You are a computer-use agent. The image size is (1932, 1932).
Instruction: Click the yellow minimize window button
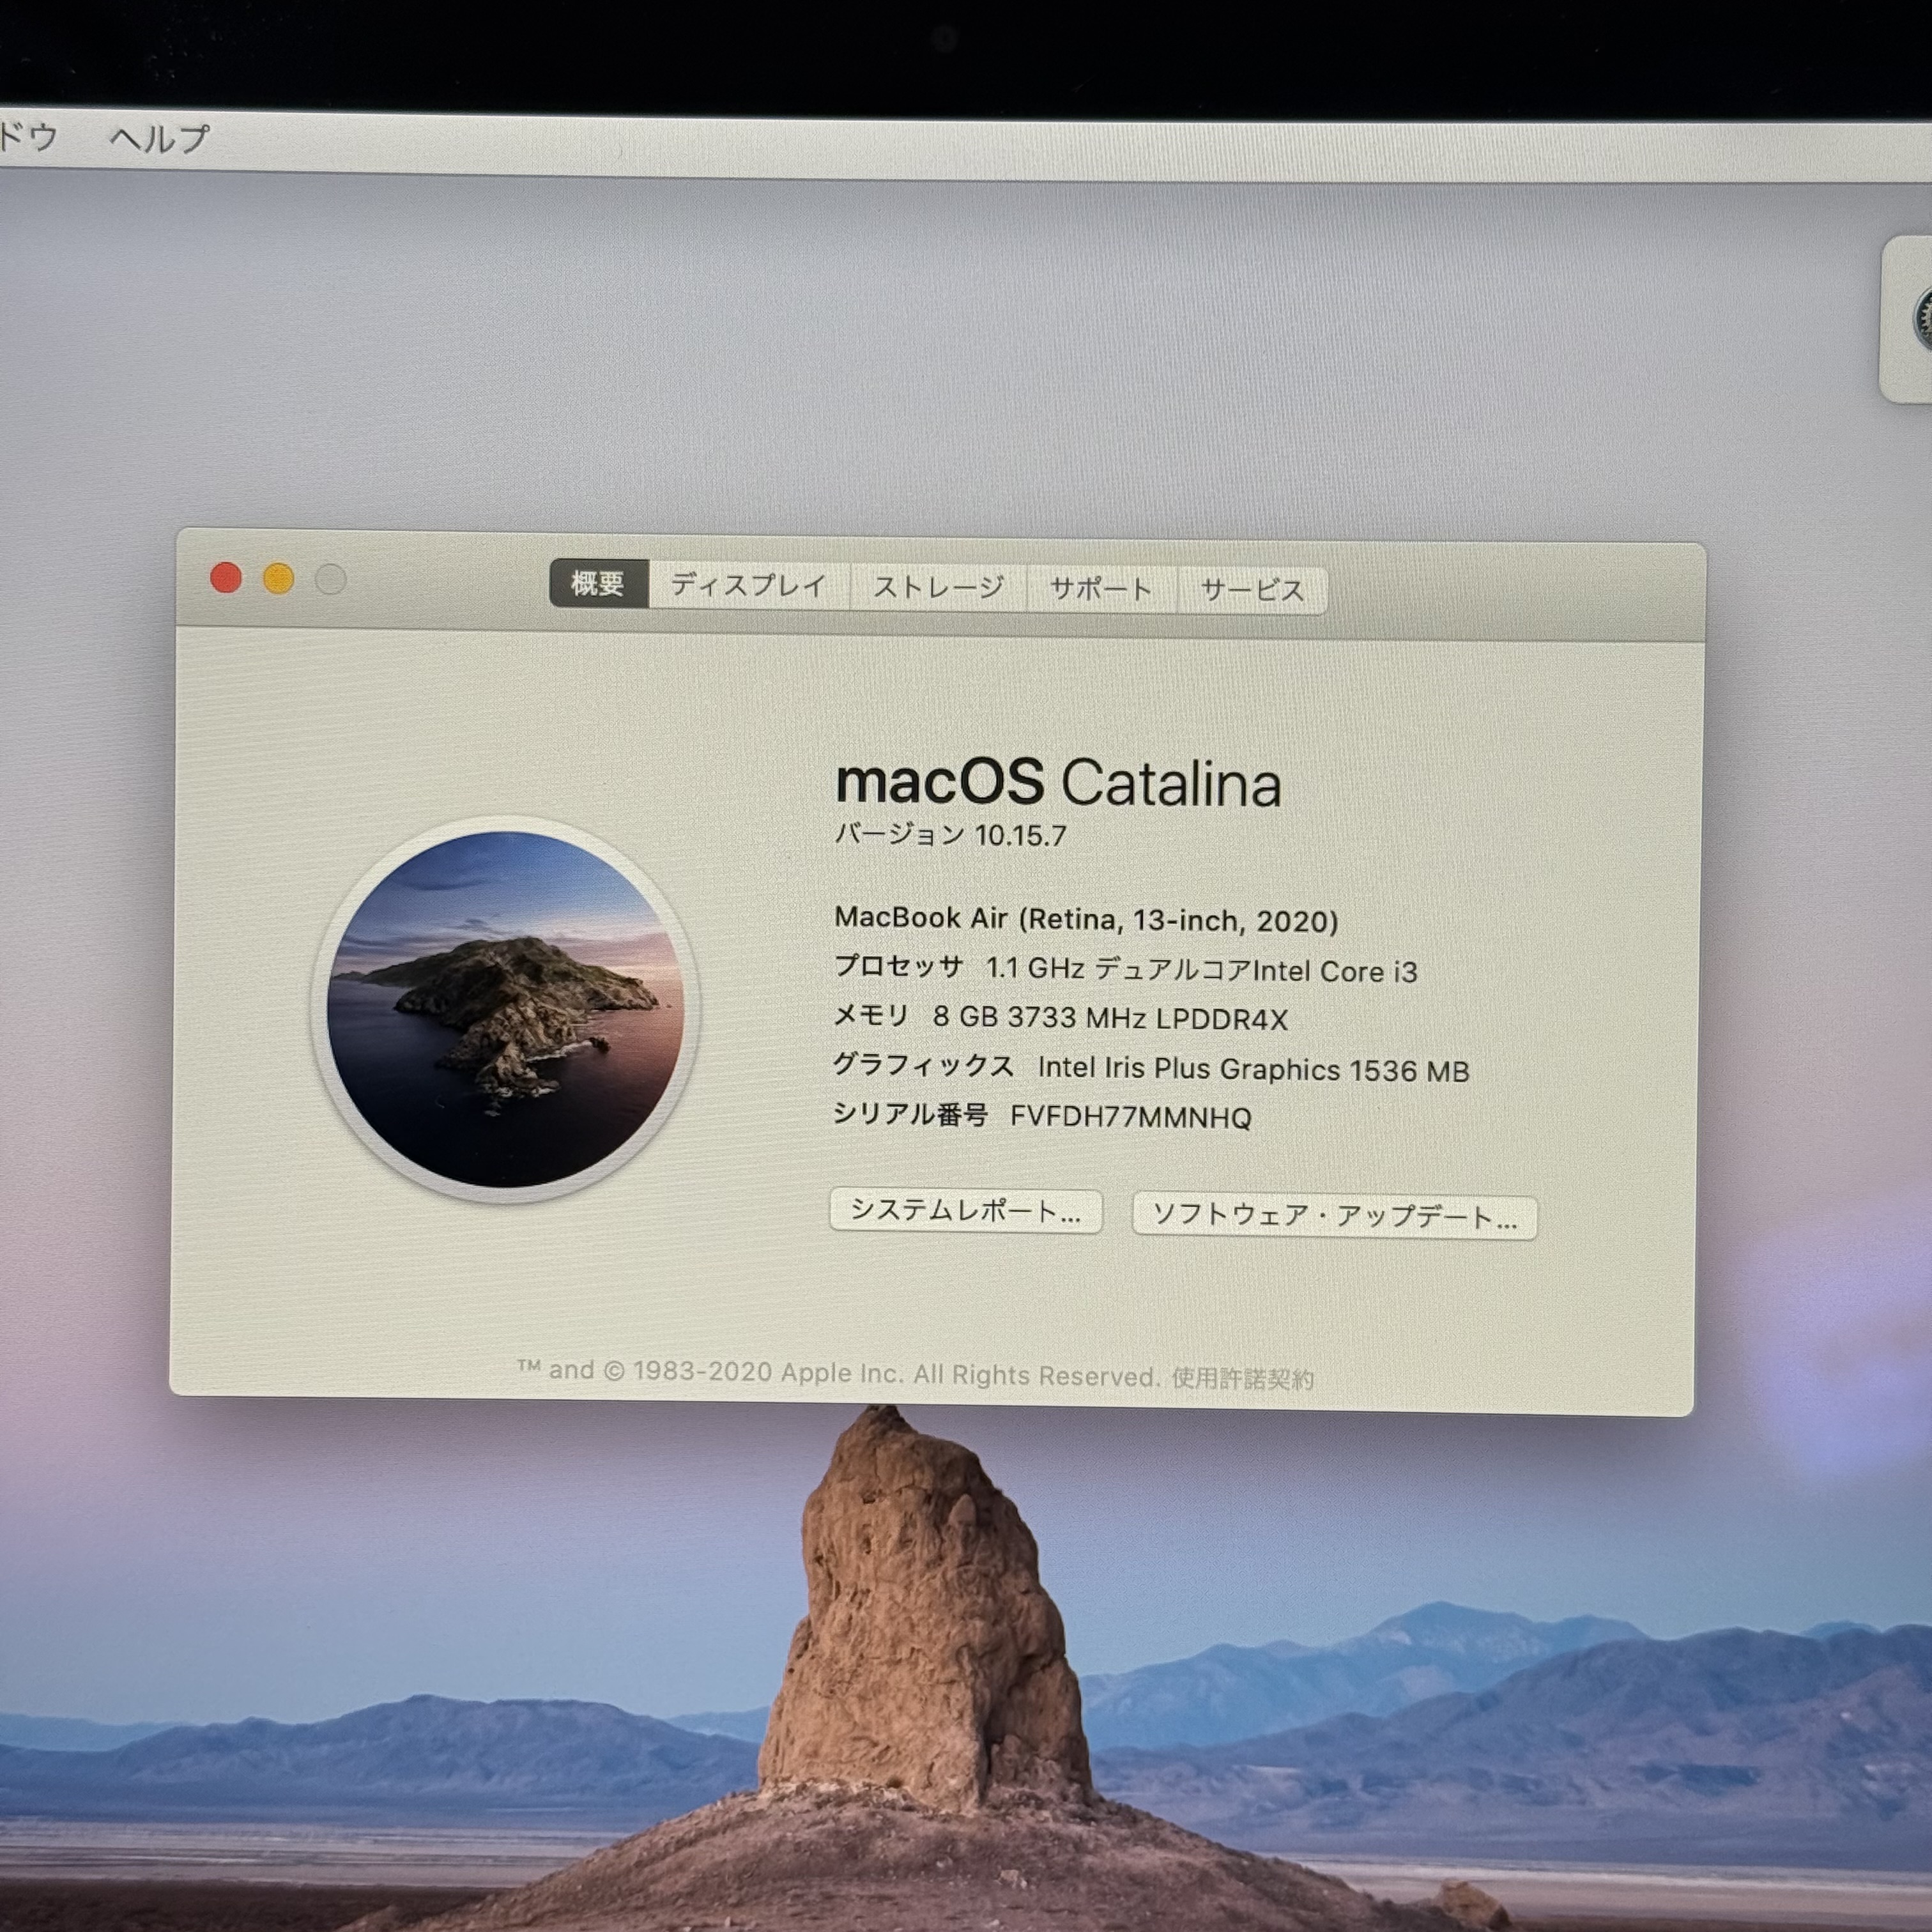coord(278,578)
